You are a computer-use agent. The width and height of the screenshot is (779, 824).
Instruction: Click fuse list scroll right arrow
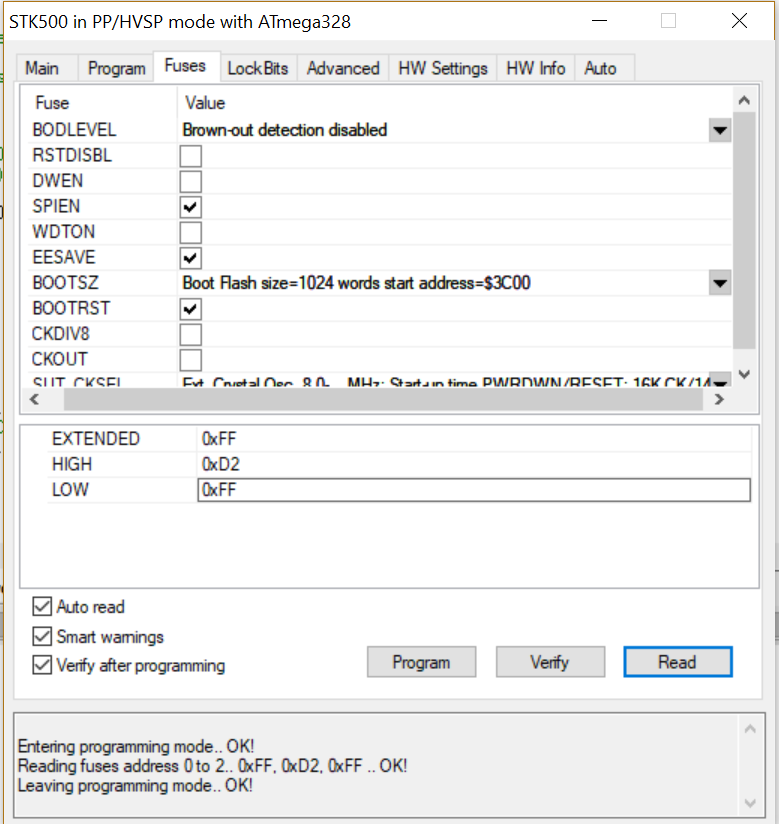tap(719, 399)
